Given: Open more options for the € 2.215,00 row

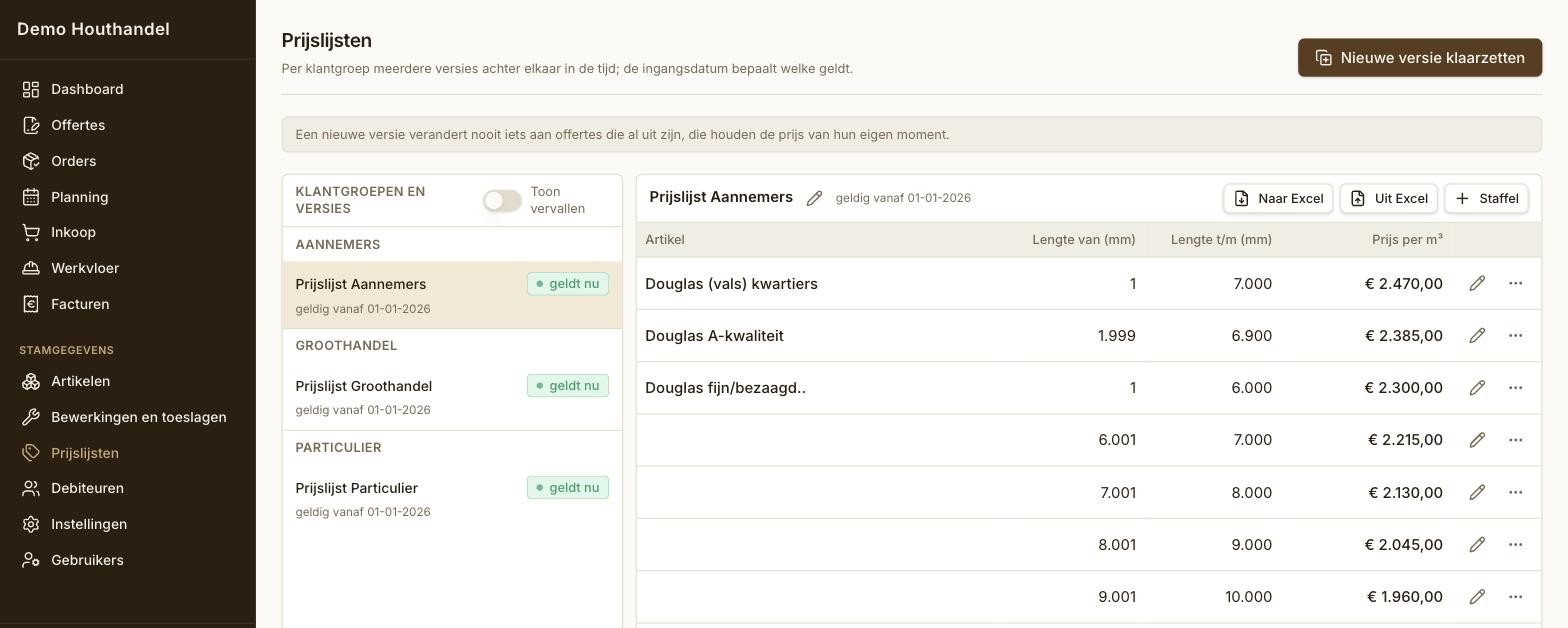Looking at the screenshot, I should [1515, 440].
